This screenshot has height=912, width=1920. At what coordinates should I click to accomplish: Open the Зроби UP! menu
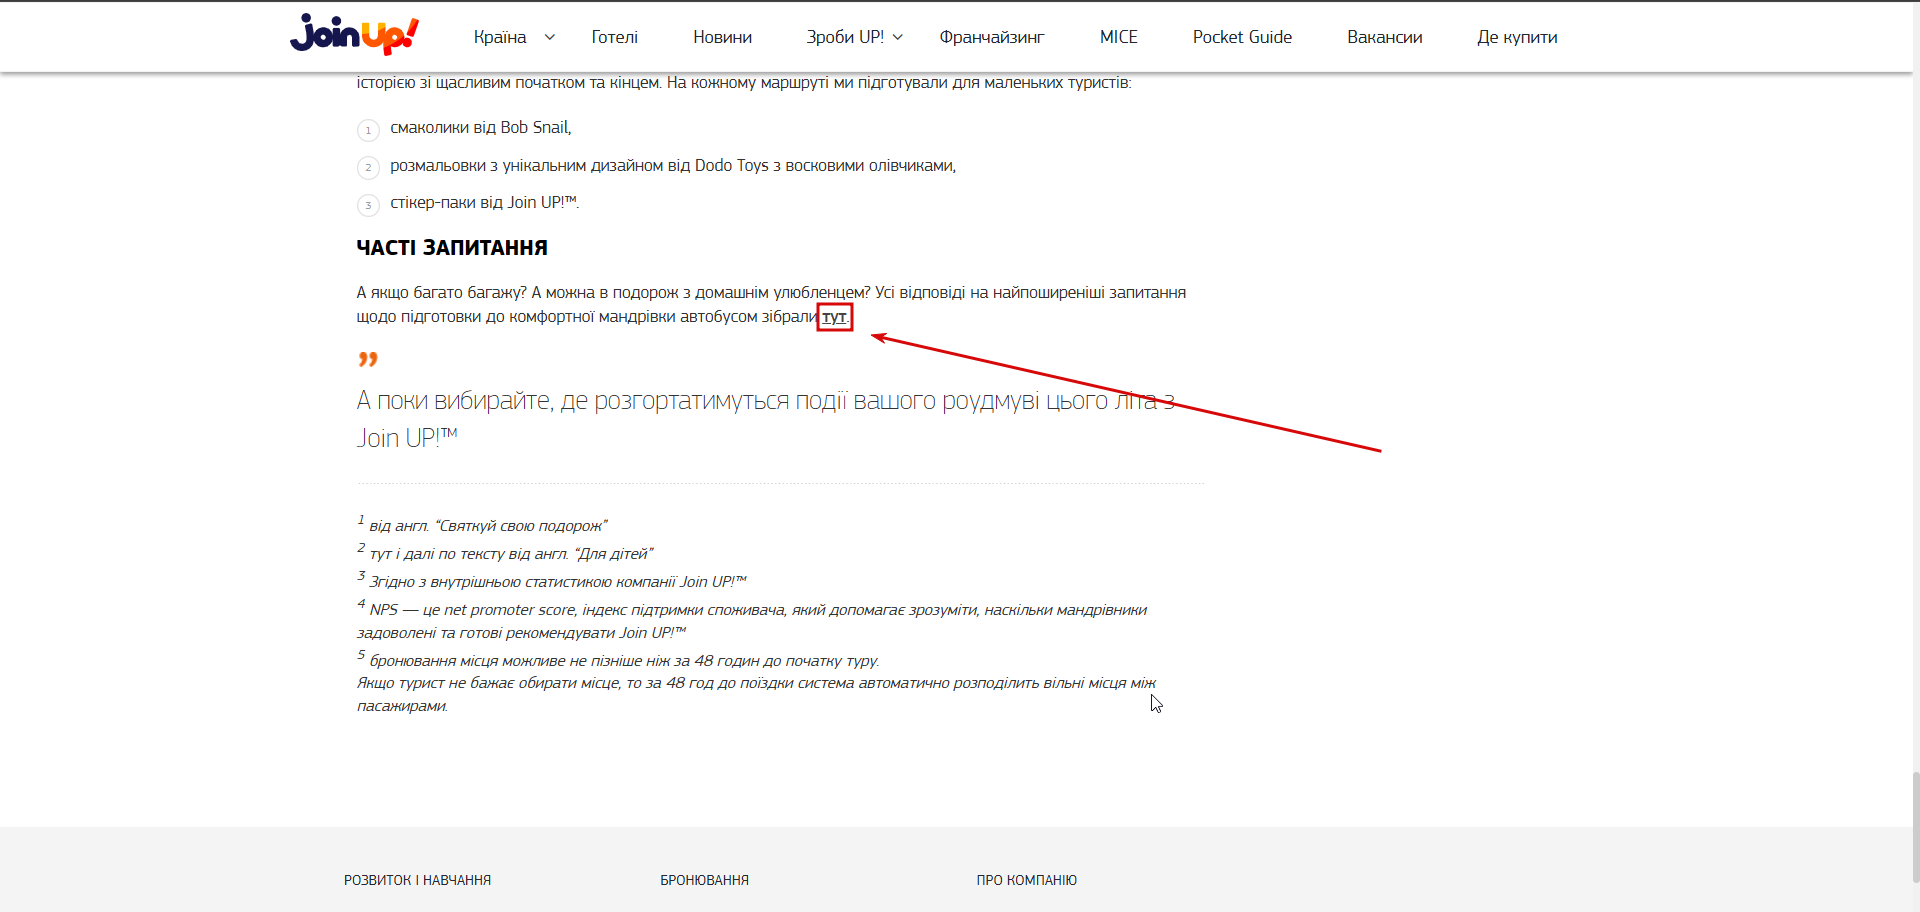point(845,37)
